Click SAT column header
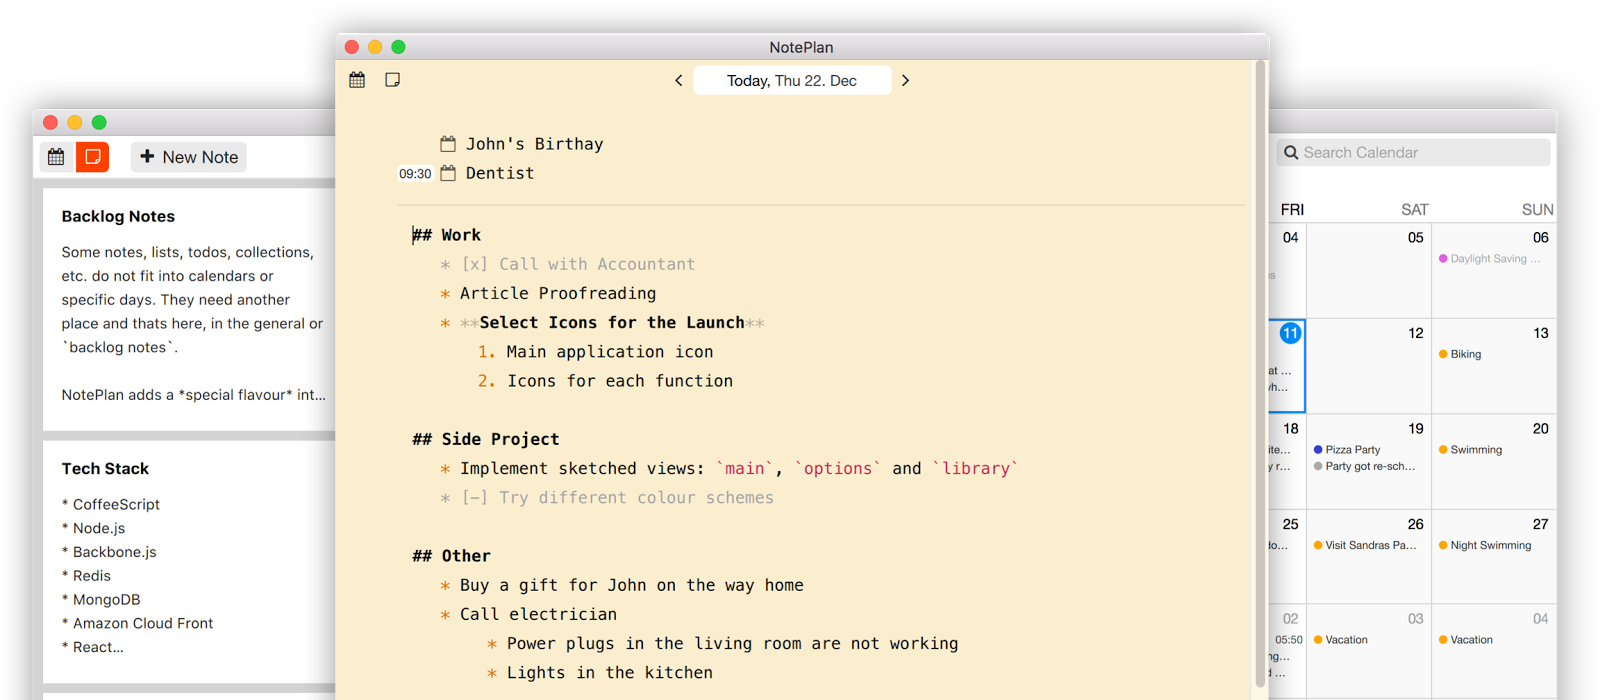 [x=1414, y=210]
